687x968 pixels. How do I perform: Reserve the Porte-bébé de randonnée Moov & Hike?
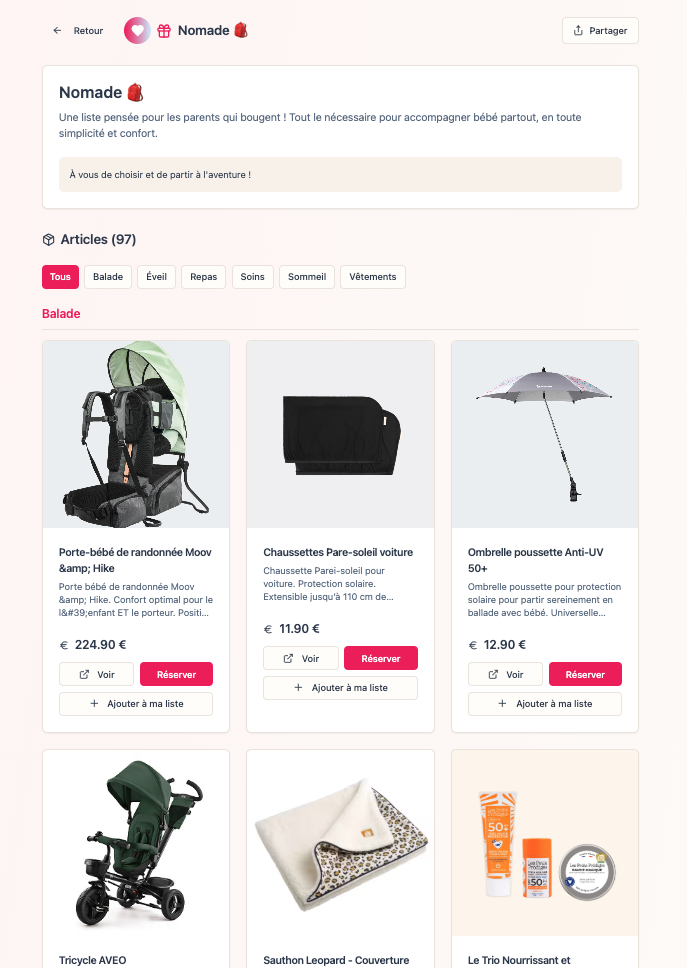pos(177,674)
